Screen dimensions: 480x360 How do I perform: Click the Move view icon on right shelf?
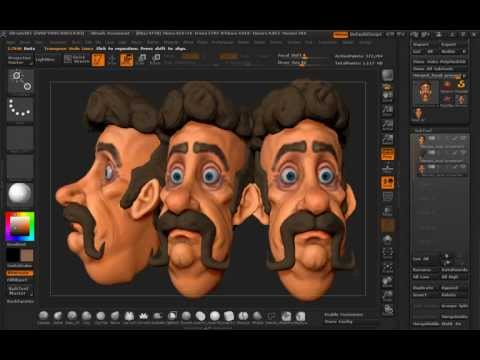coord(387,267)
